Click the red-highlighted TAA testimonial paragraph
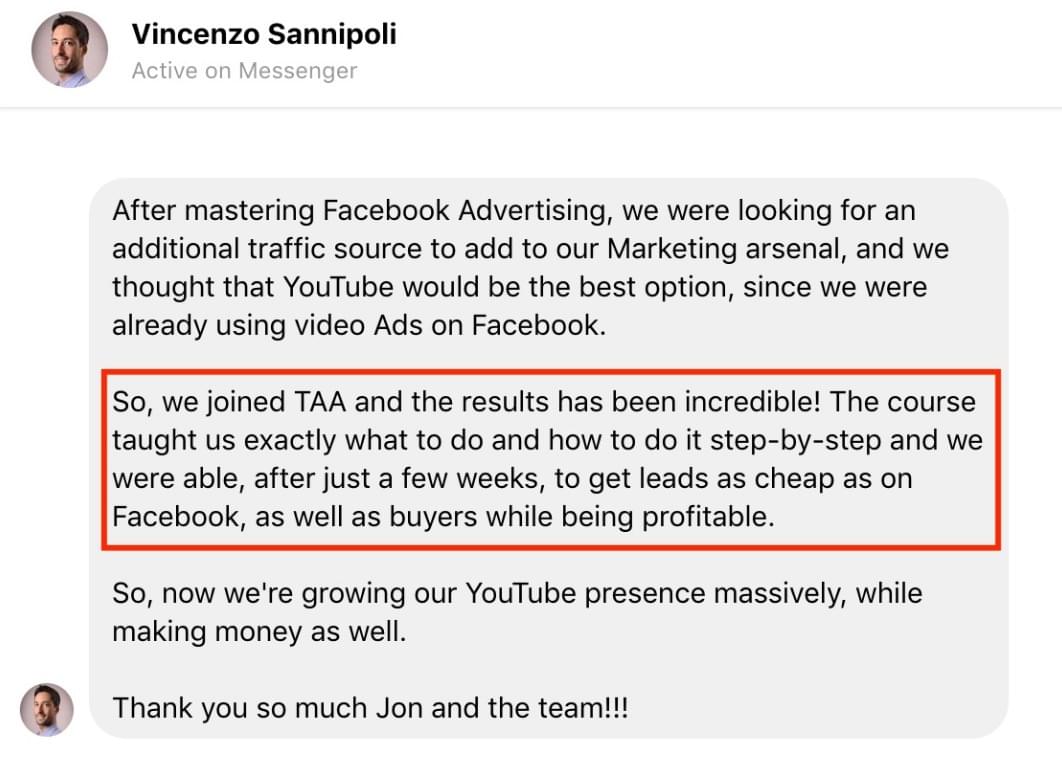The image size is (1062, 766). (551, 459)
